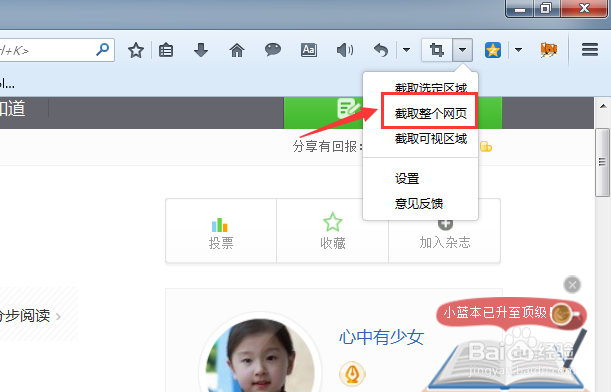Viewport: 611px width, 392px height.
Task: Choose 截取整个网页 from the menu
Action: tap(431, 113)
